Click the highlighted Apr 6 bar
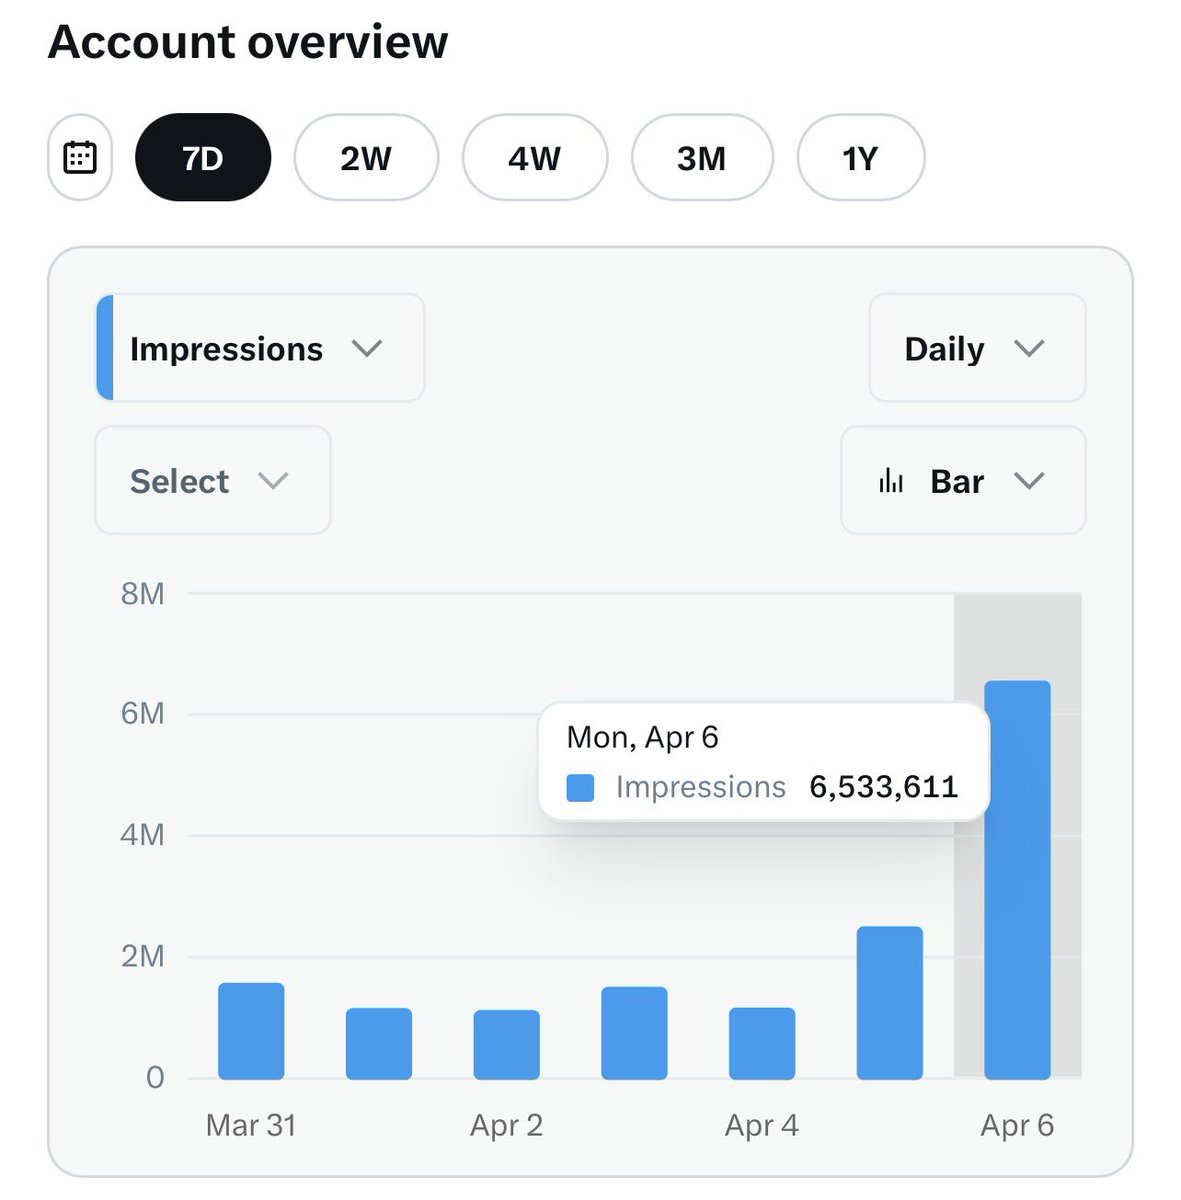The image size is (1181, 1200). click(1018, 880)
